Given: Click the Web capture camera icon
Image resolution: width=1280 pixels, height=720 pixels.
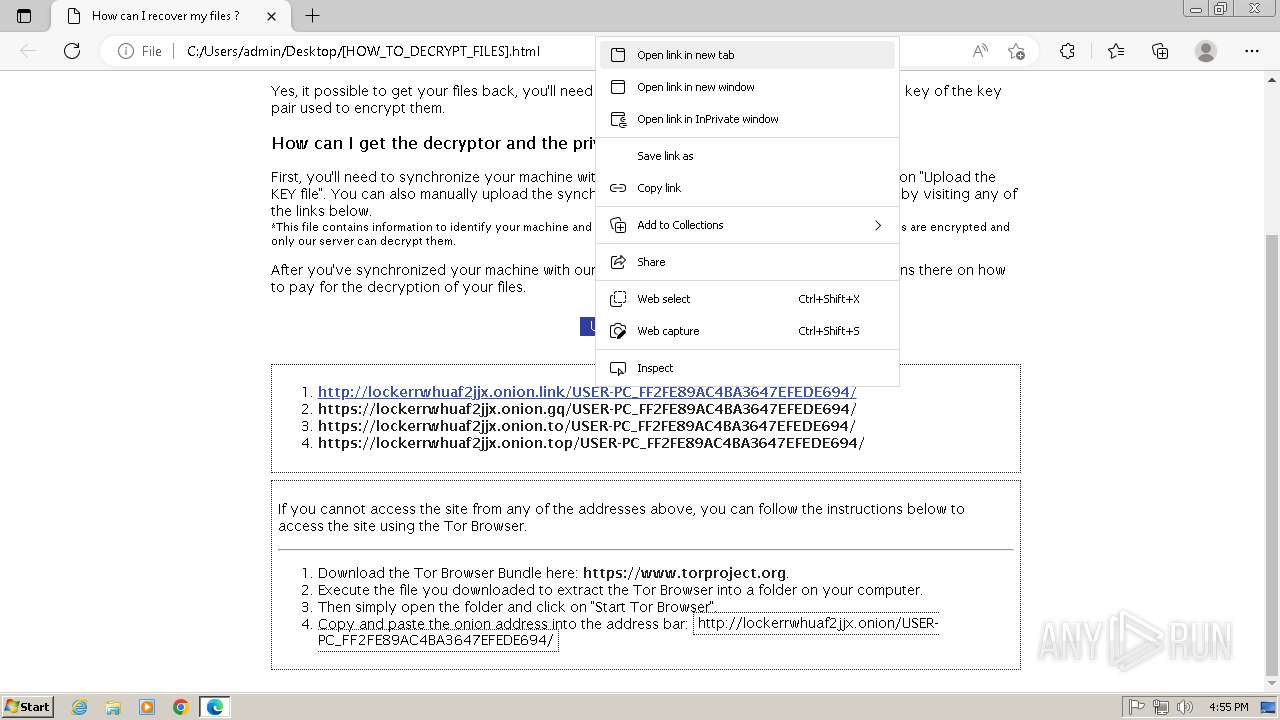Looking at the screenshot, I should tap(618, 331).
